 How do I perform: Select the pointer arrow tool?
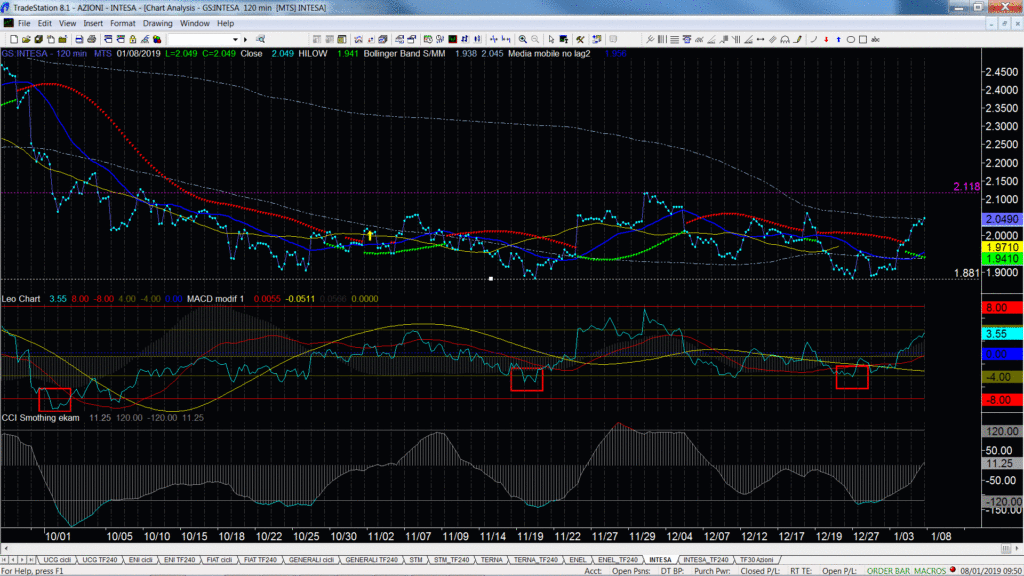tap(551, 39)
